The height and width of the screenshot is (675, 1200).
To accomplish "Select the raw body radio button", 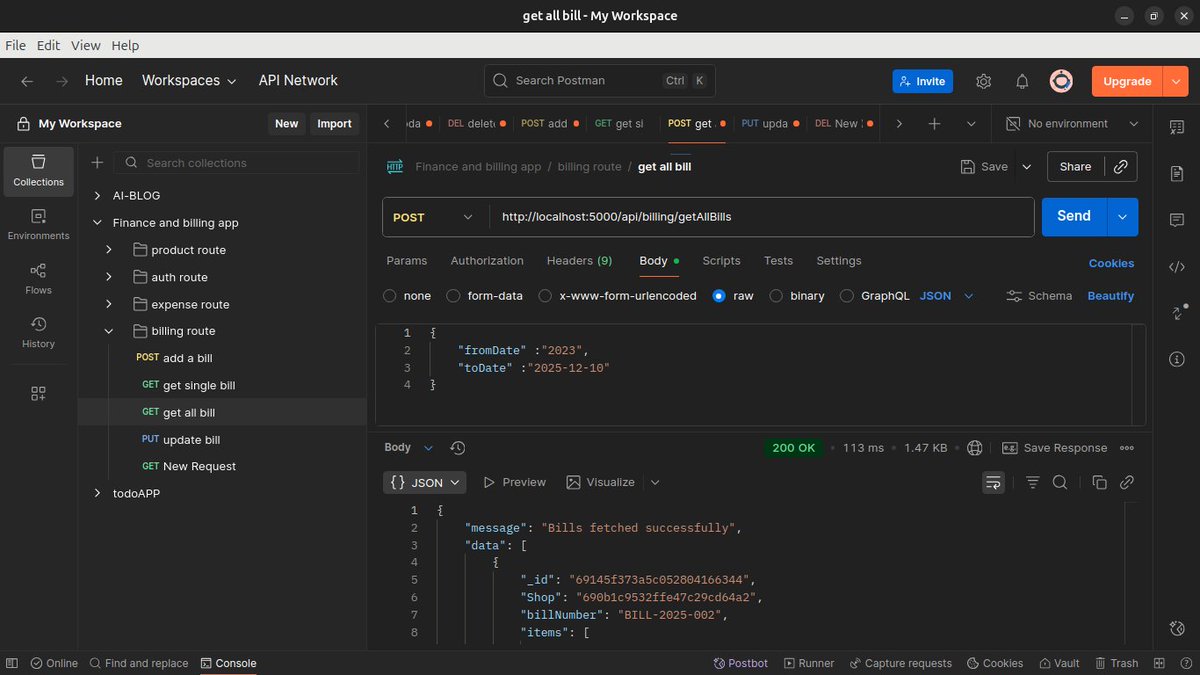I will (x=719, y=296).
